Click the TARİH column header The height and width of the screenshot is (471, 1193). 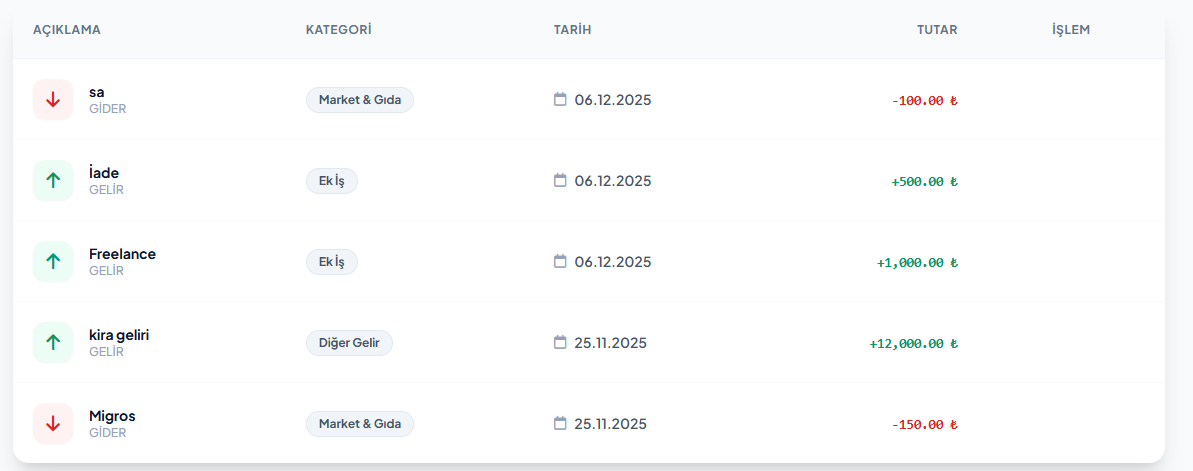[x=573, y=30]
